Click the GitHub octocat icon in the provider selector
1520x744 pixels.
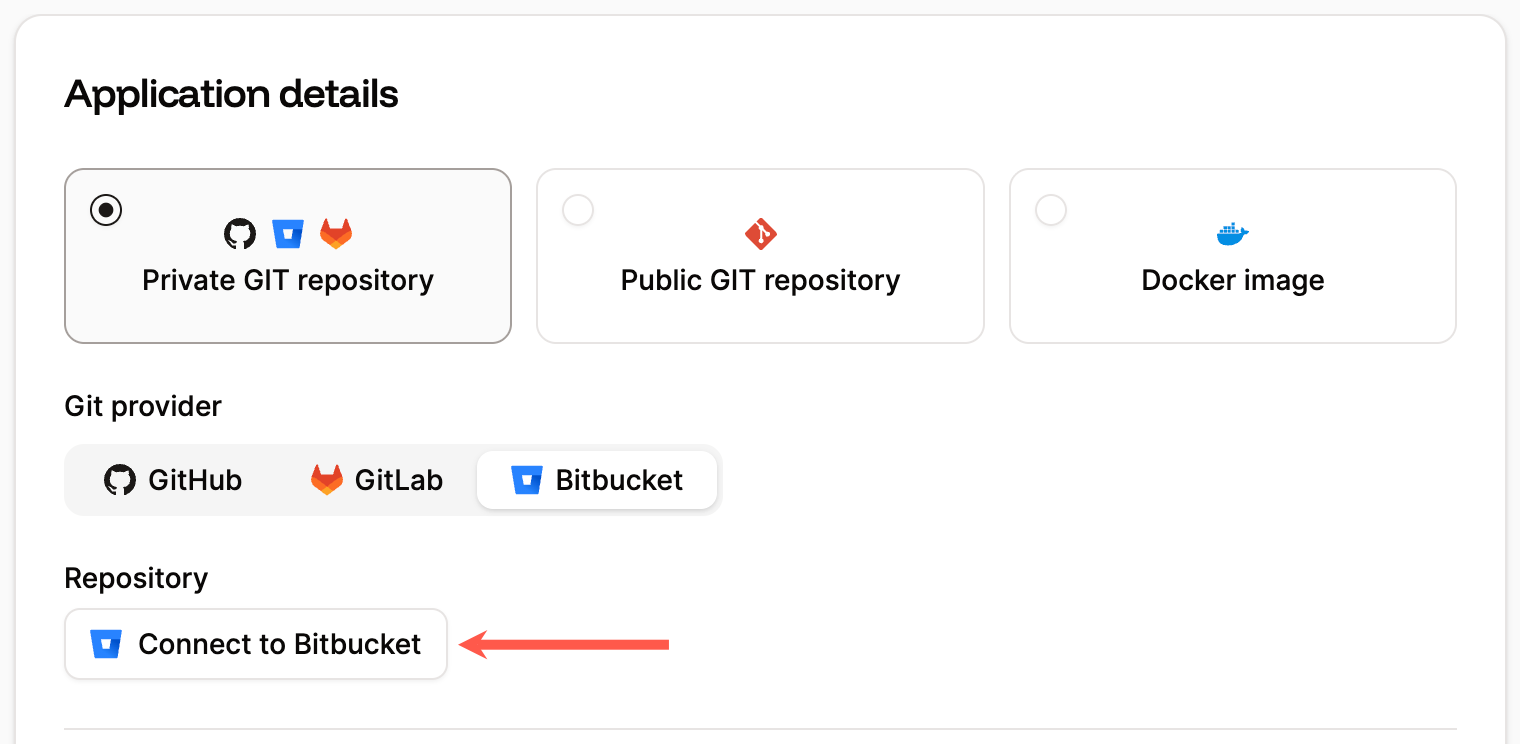coord(120,480)
